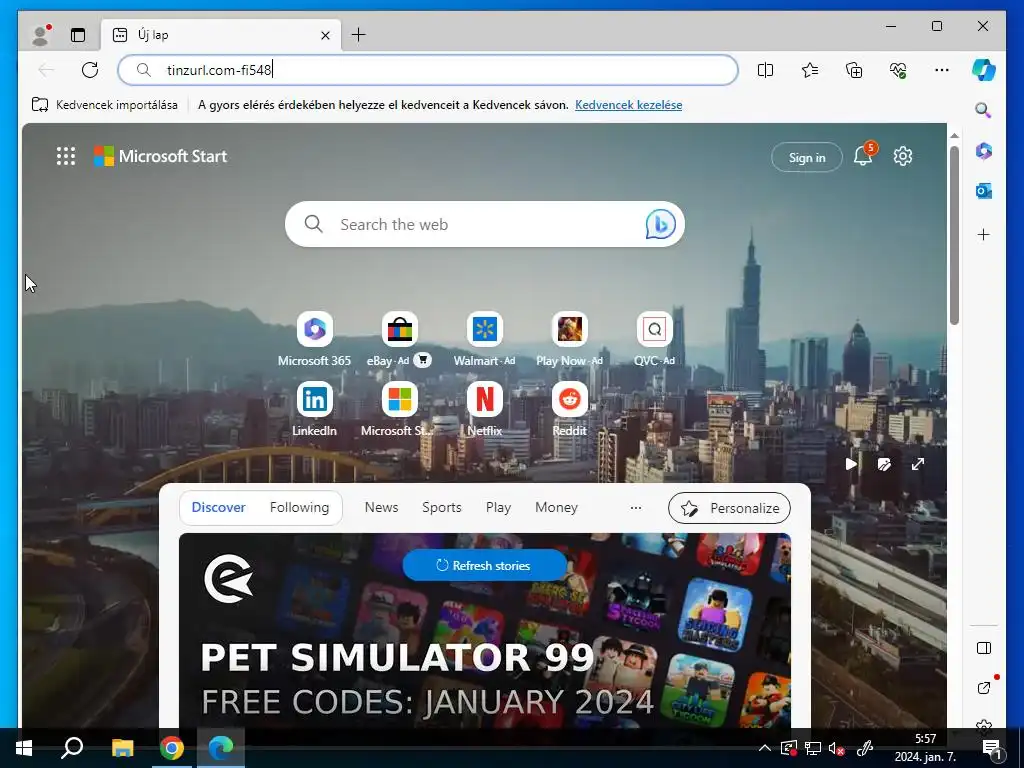Play the background video
Viewport: 1024px width, 768px height.
pos(851,464)
